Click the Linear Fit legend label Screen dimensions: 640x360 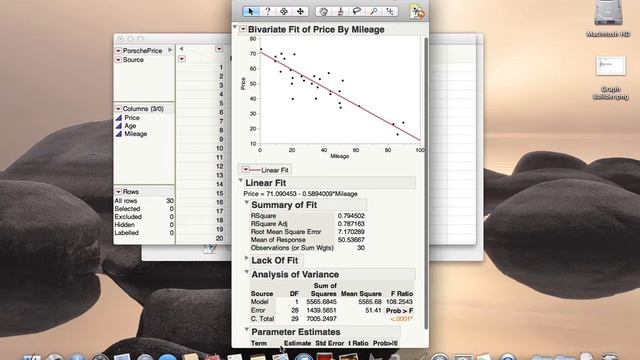[274, 170]
